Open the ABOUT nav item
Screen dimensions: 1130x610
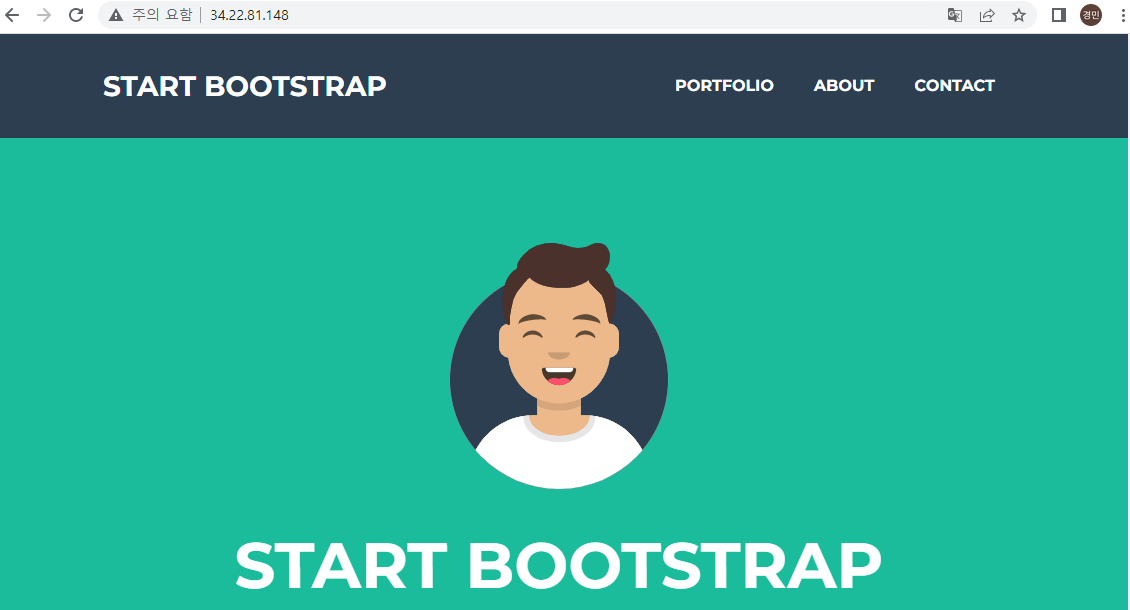844,86
